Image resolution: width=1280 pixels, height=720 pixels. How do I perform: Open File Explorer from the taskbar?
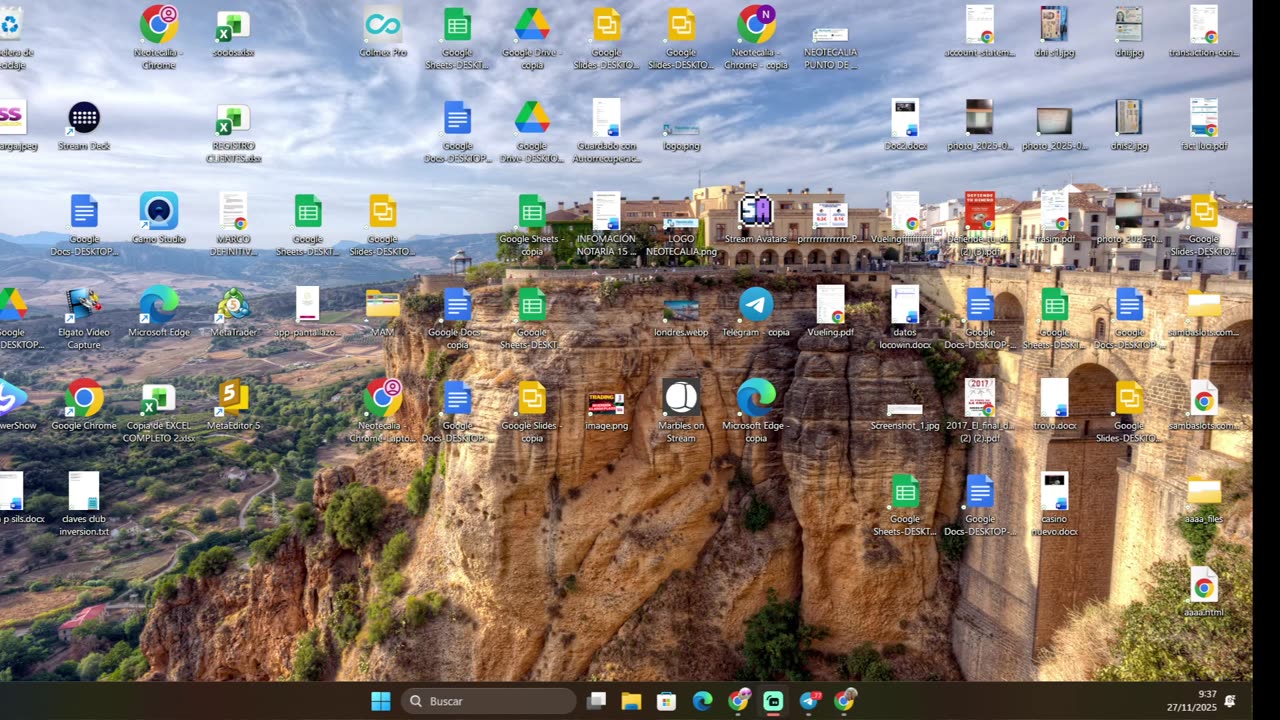[x=631, y=701]
